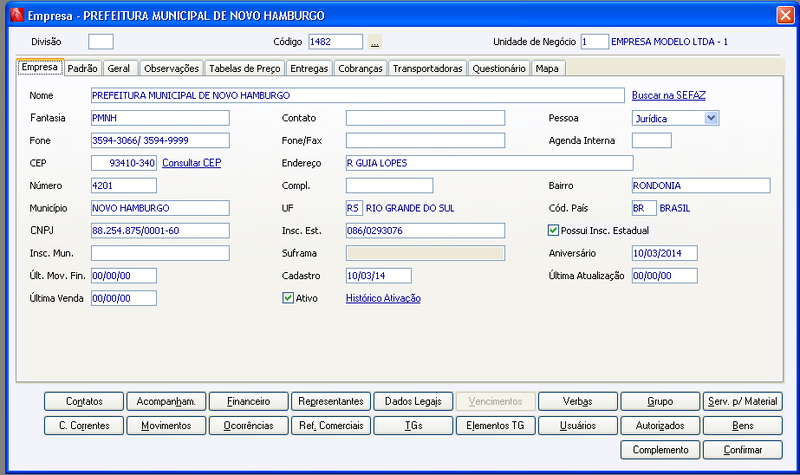Click the Agenda Interna field
This screenshot has width=800, height=475.
coord(652,140)
